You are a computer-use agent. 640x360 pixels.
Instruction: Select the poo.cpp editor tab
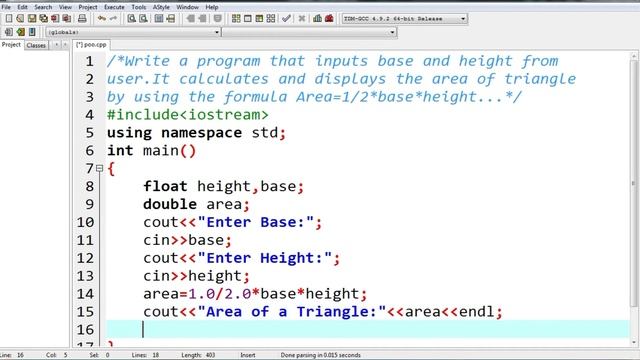91,44
